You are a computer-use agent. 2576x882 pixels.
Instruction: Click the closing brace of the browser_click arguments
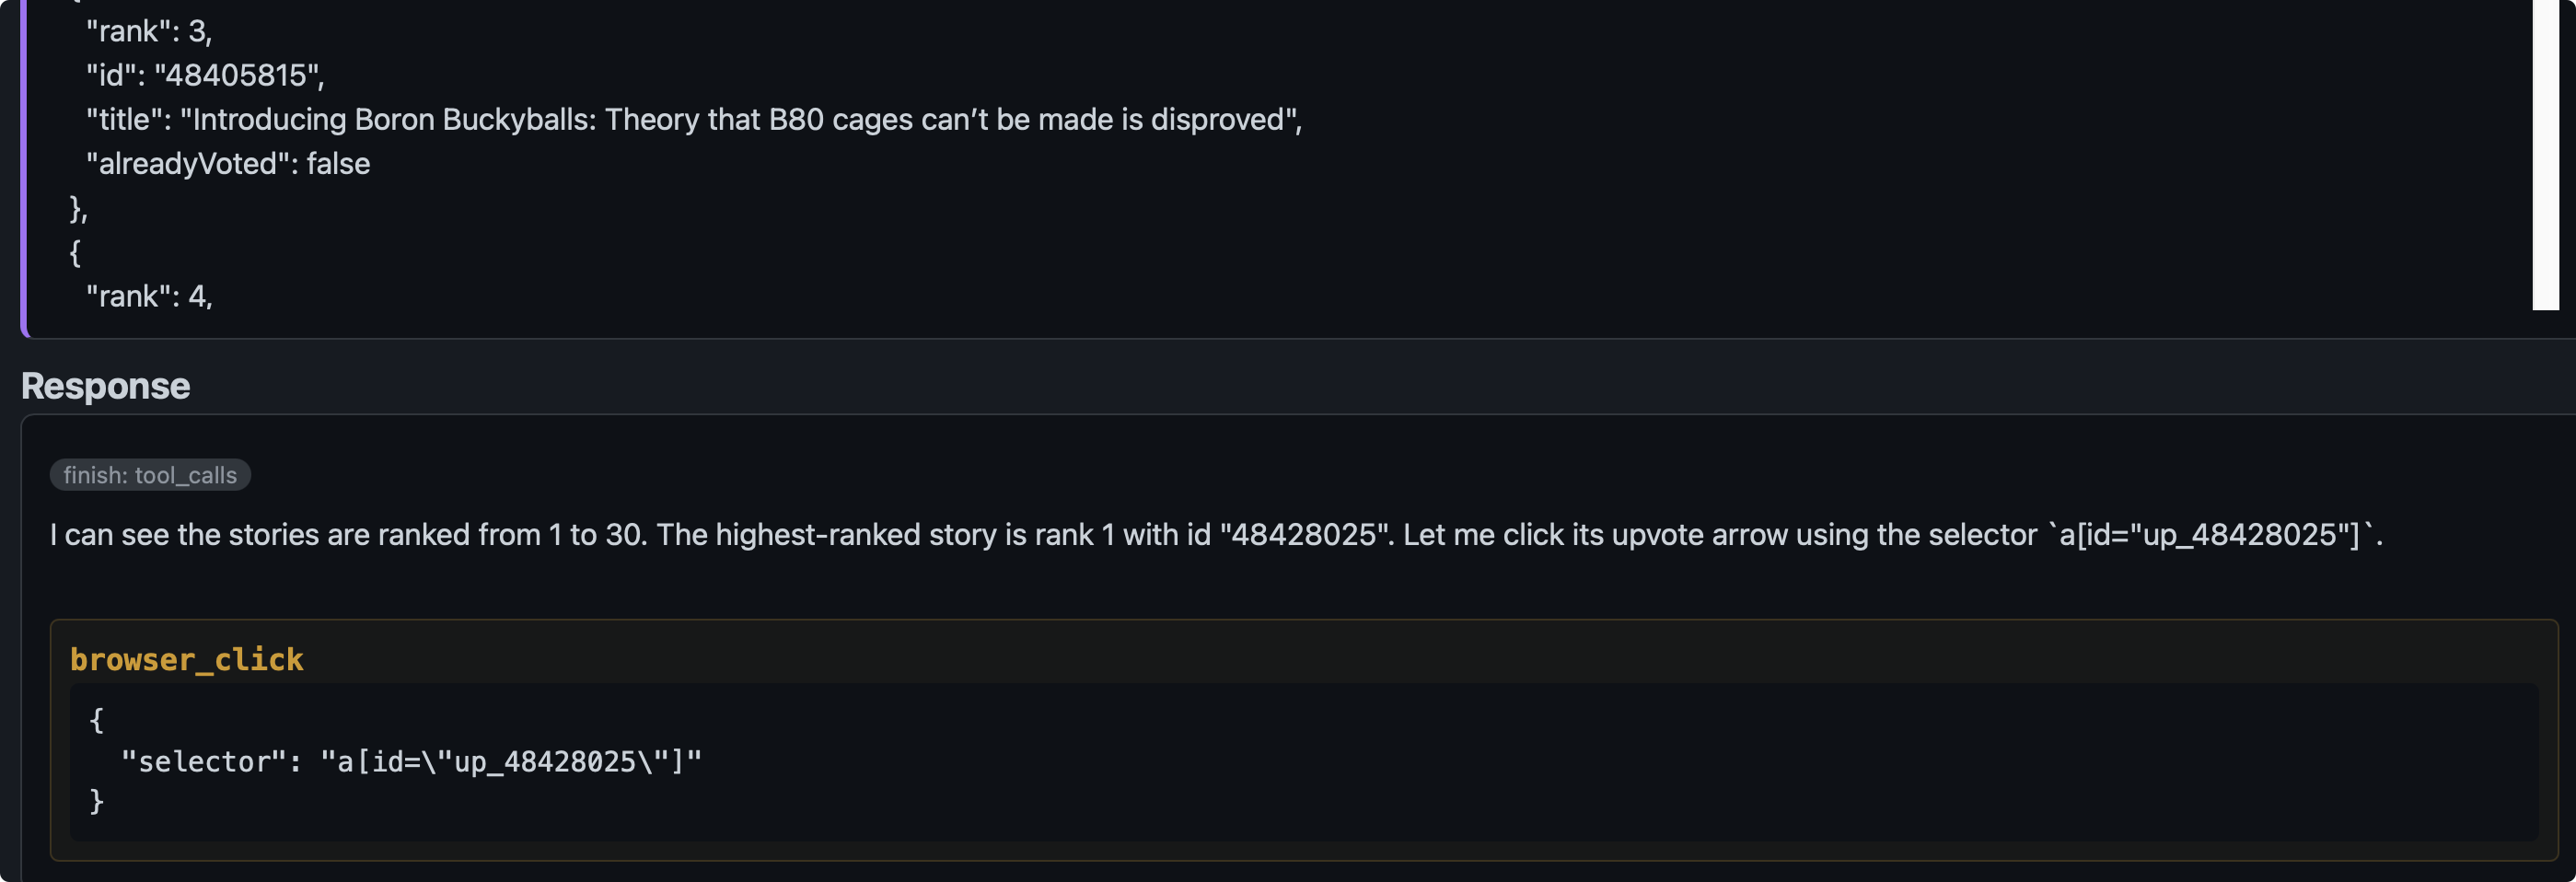pos(97,801)
